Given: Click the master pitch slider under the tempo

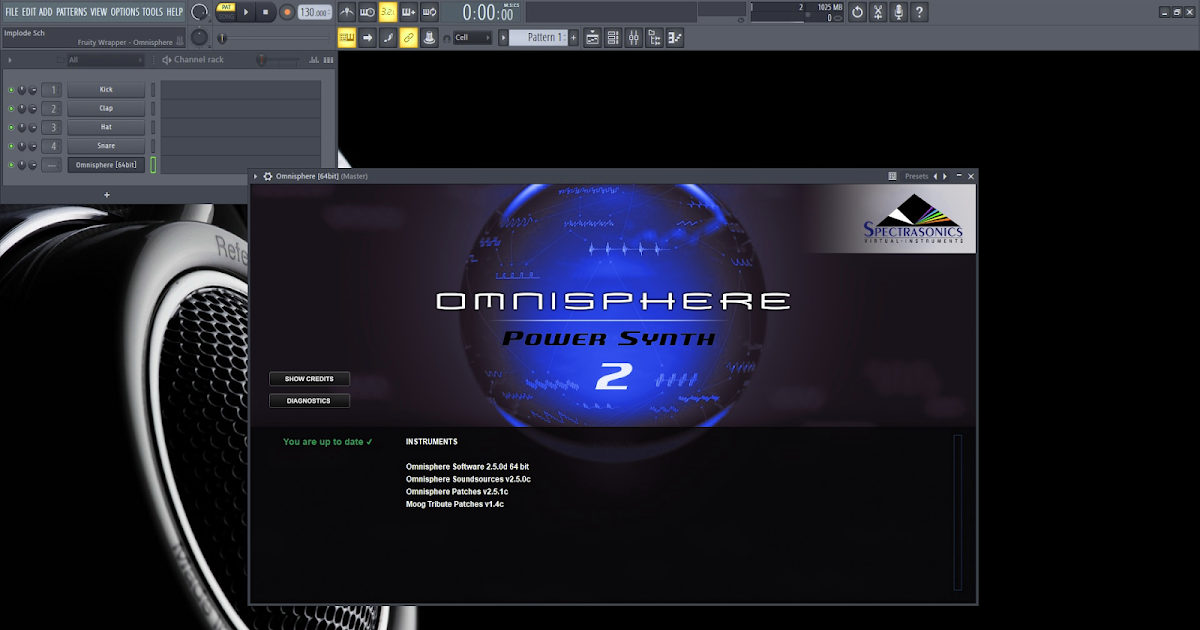Looking at the screenshot, I should pos(275,38).
